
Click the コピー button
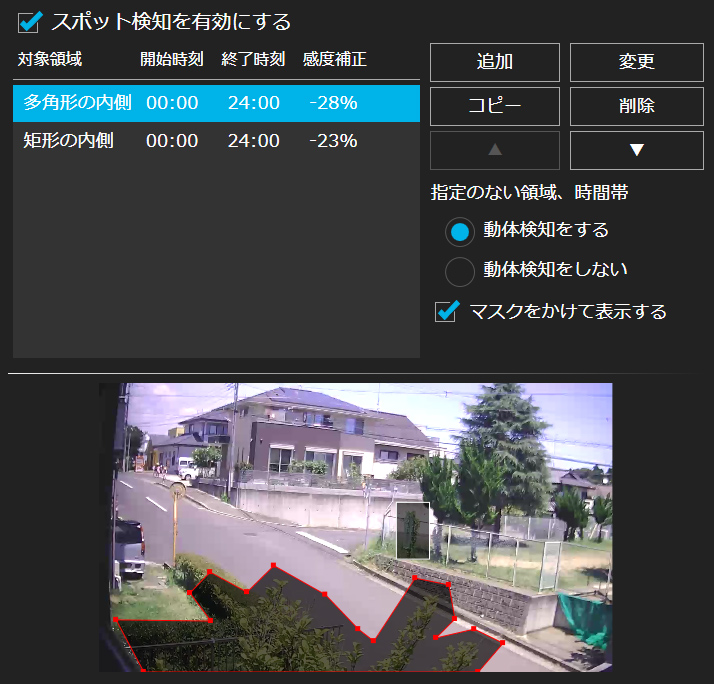click(494, 106)
